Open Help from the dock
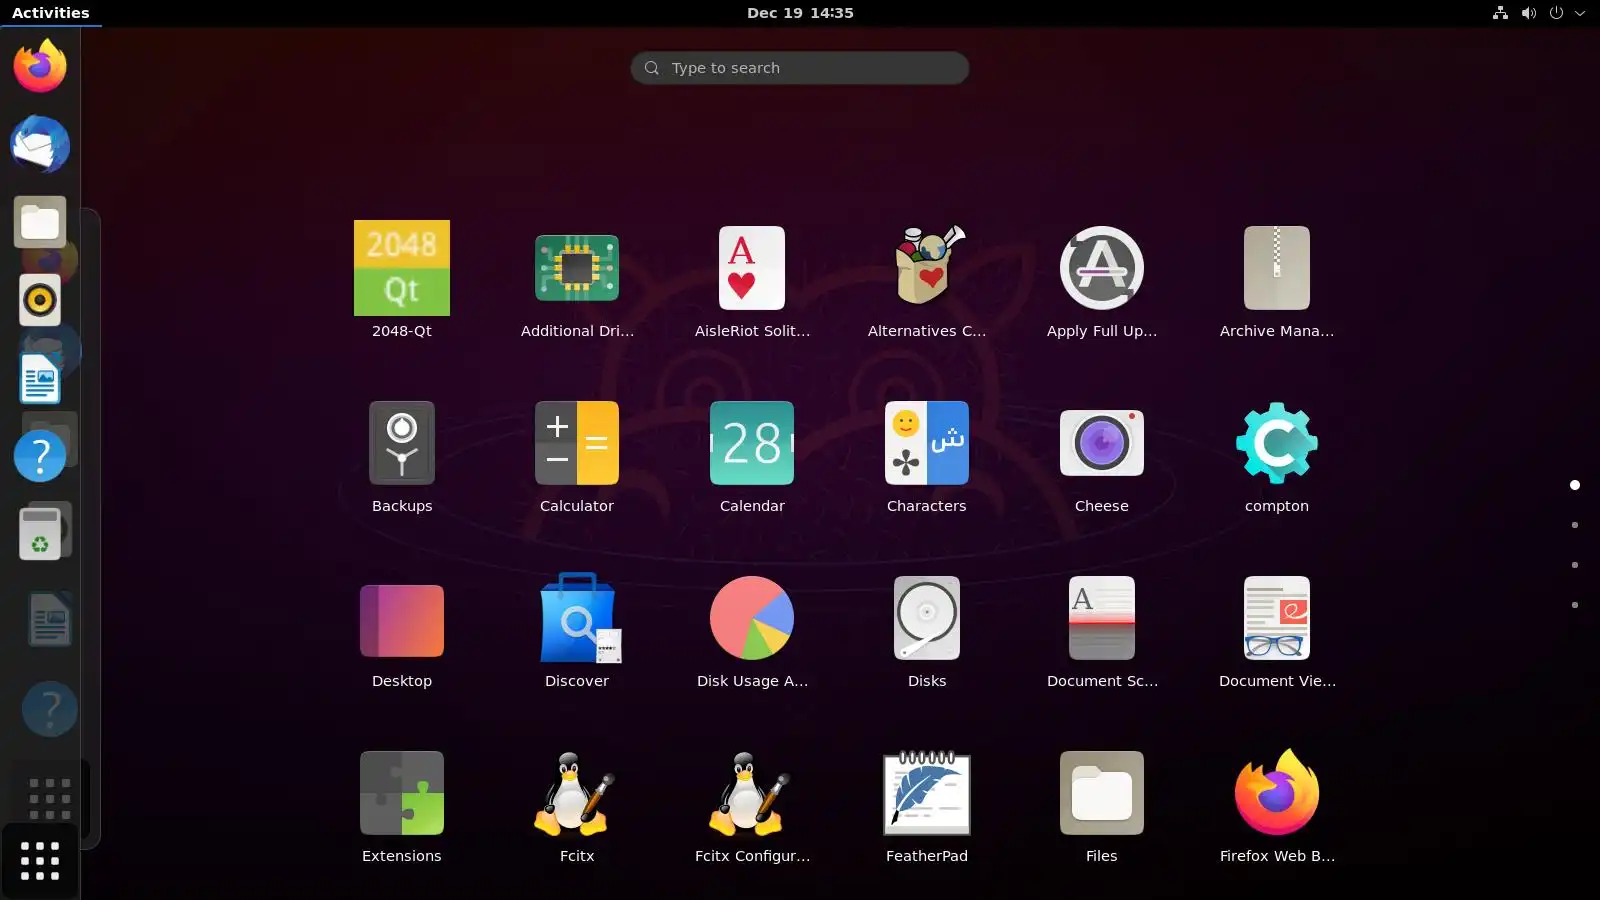This screenshot has width=1600, height=900. point(40,456)
